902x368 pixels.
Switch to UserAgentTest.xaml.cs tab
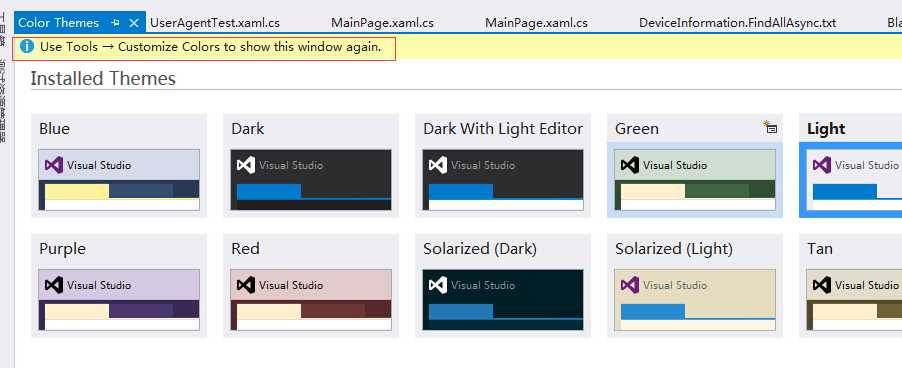[215, 23]
